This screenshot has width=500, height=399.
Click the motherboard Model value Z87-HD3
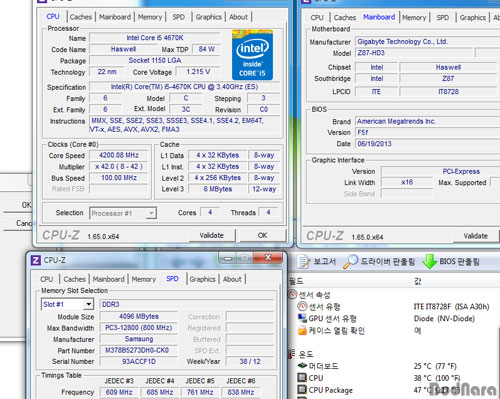click(x=414, y=53)
